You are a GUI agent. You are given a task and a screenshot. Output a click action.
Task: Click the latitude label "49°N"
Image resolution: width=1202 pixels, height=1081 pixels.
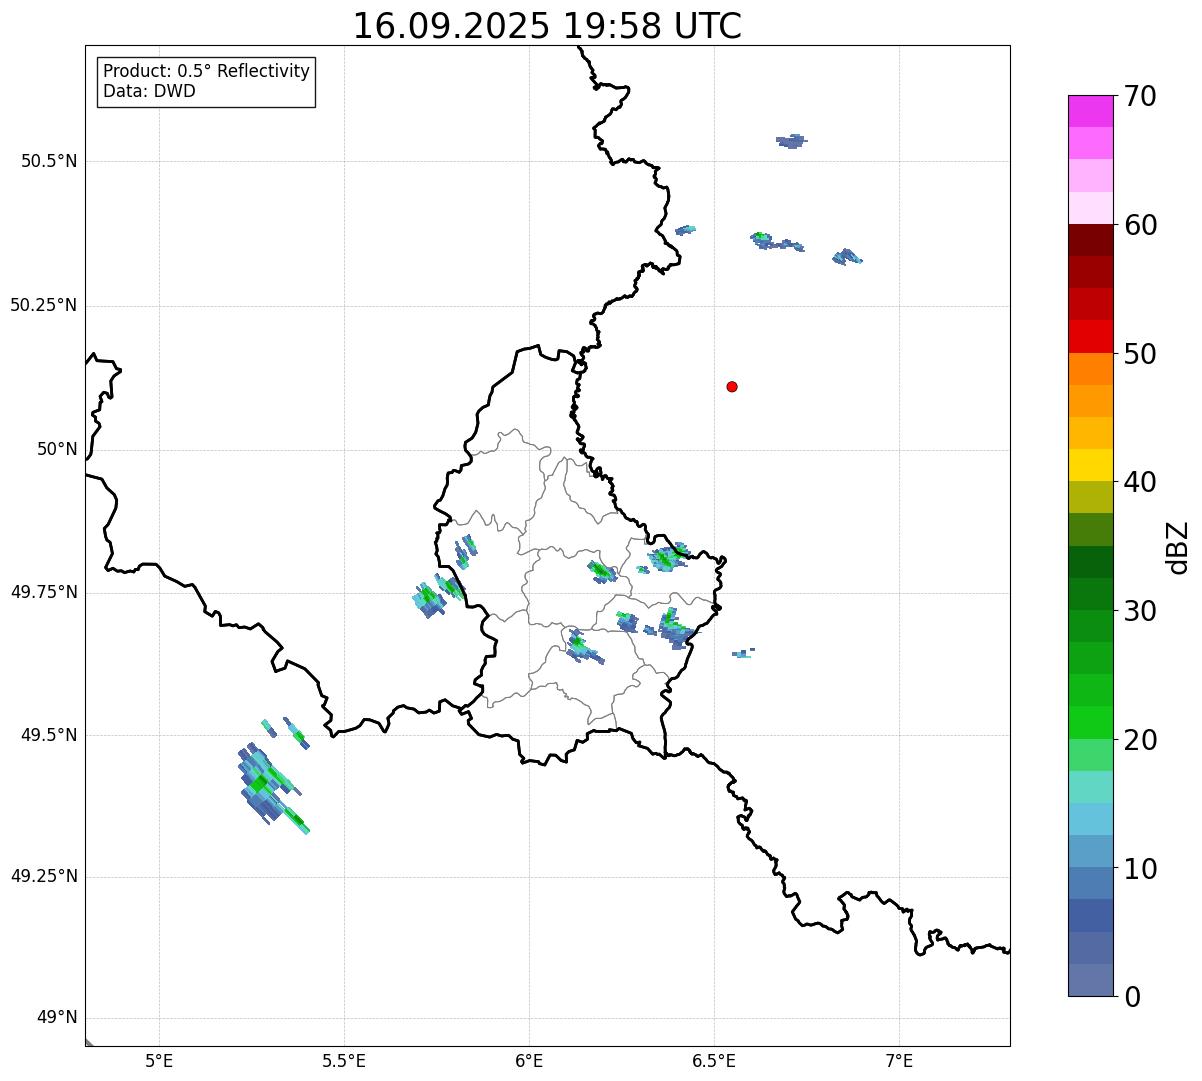(x=57, y=1018)
